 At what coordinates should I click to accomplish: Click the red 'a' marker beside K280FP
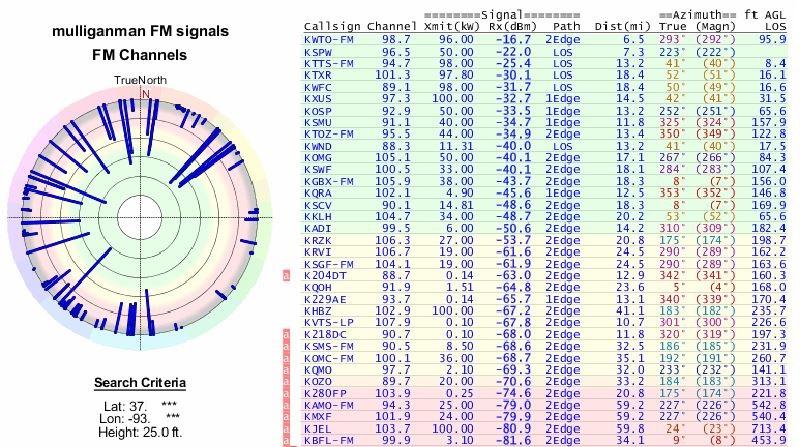click(285, 393)
